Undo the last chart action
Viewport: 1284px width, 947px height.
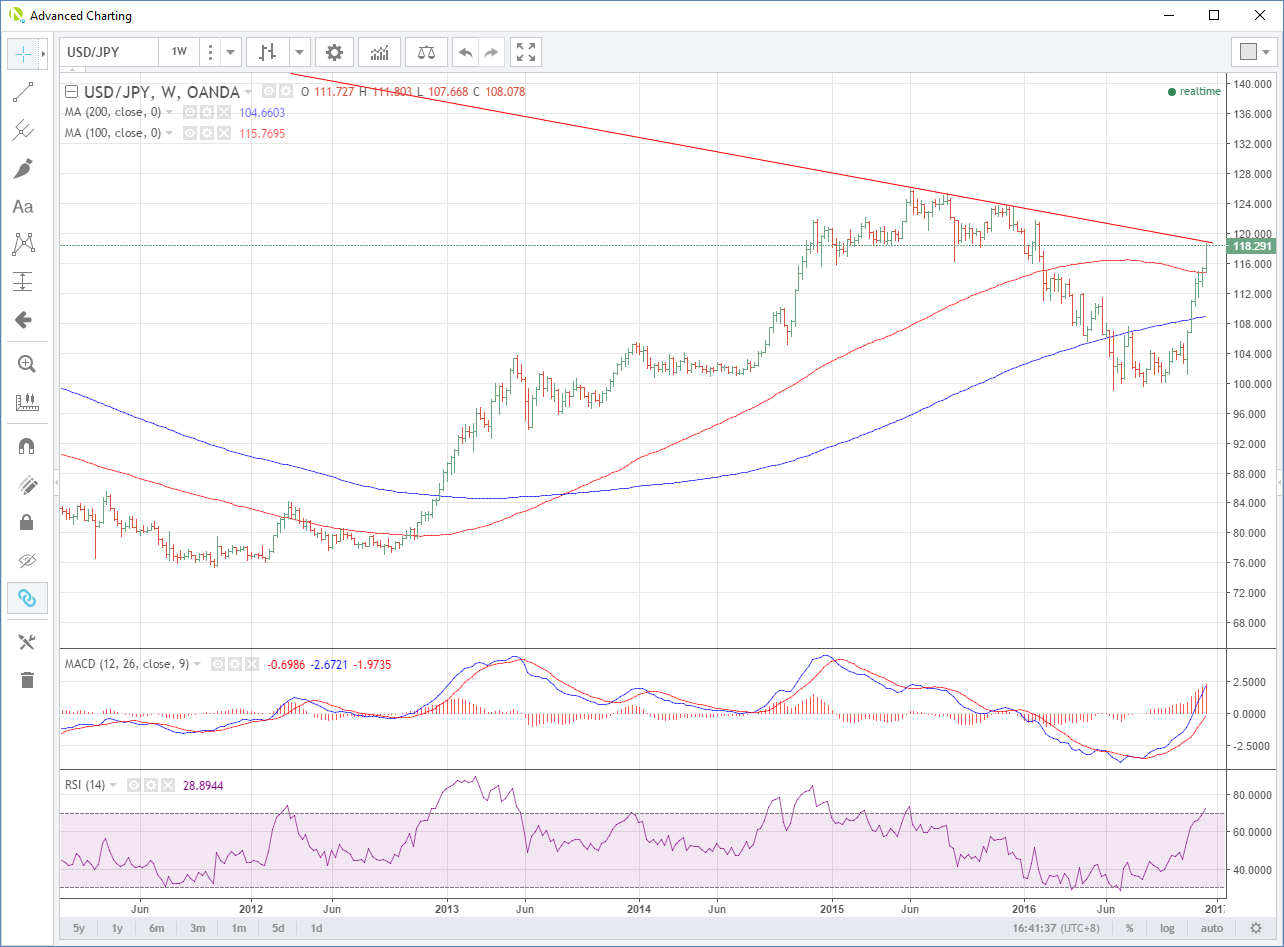(465, 52)
